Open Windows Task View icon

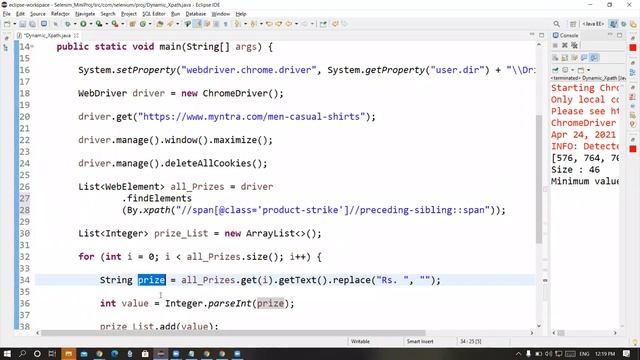[x=53, y=354]
